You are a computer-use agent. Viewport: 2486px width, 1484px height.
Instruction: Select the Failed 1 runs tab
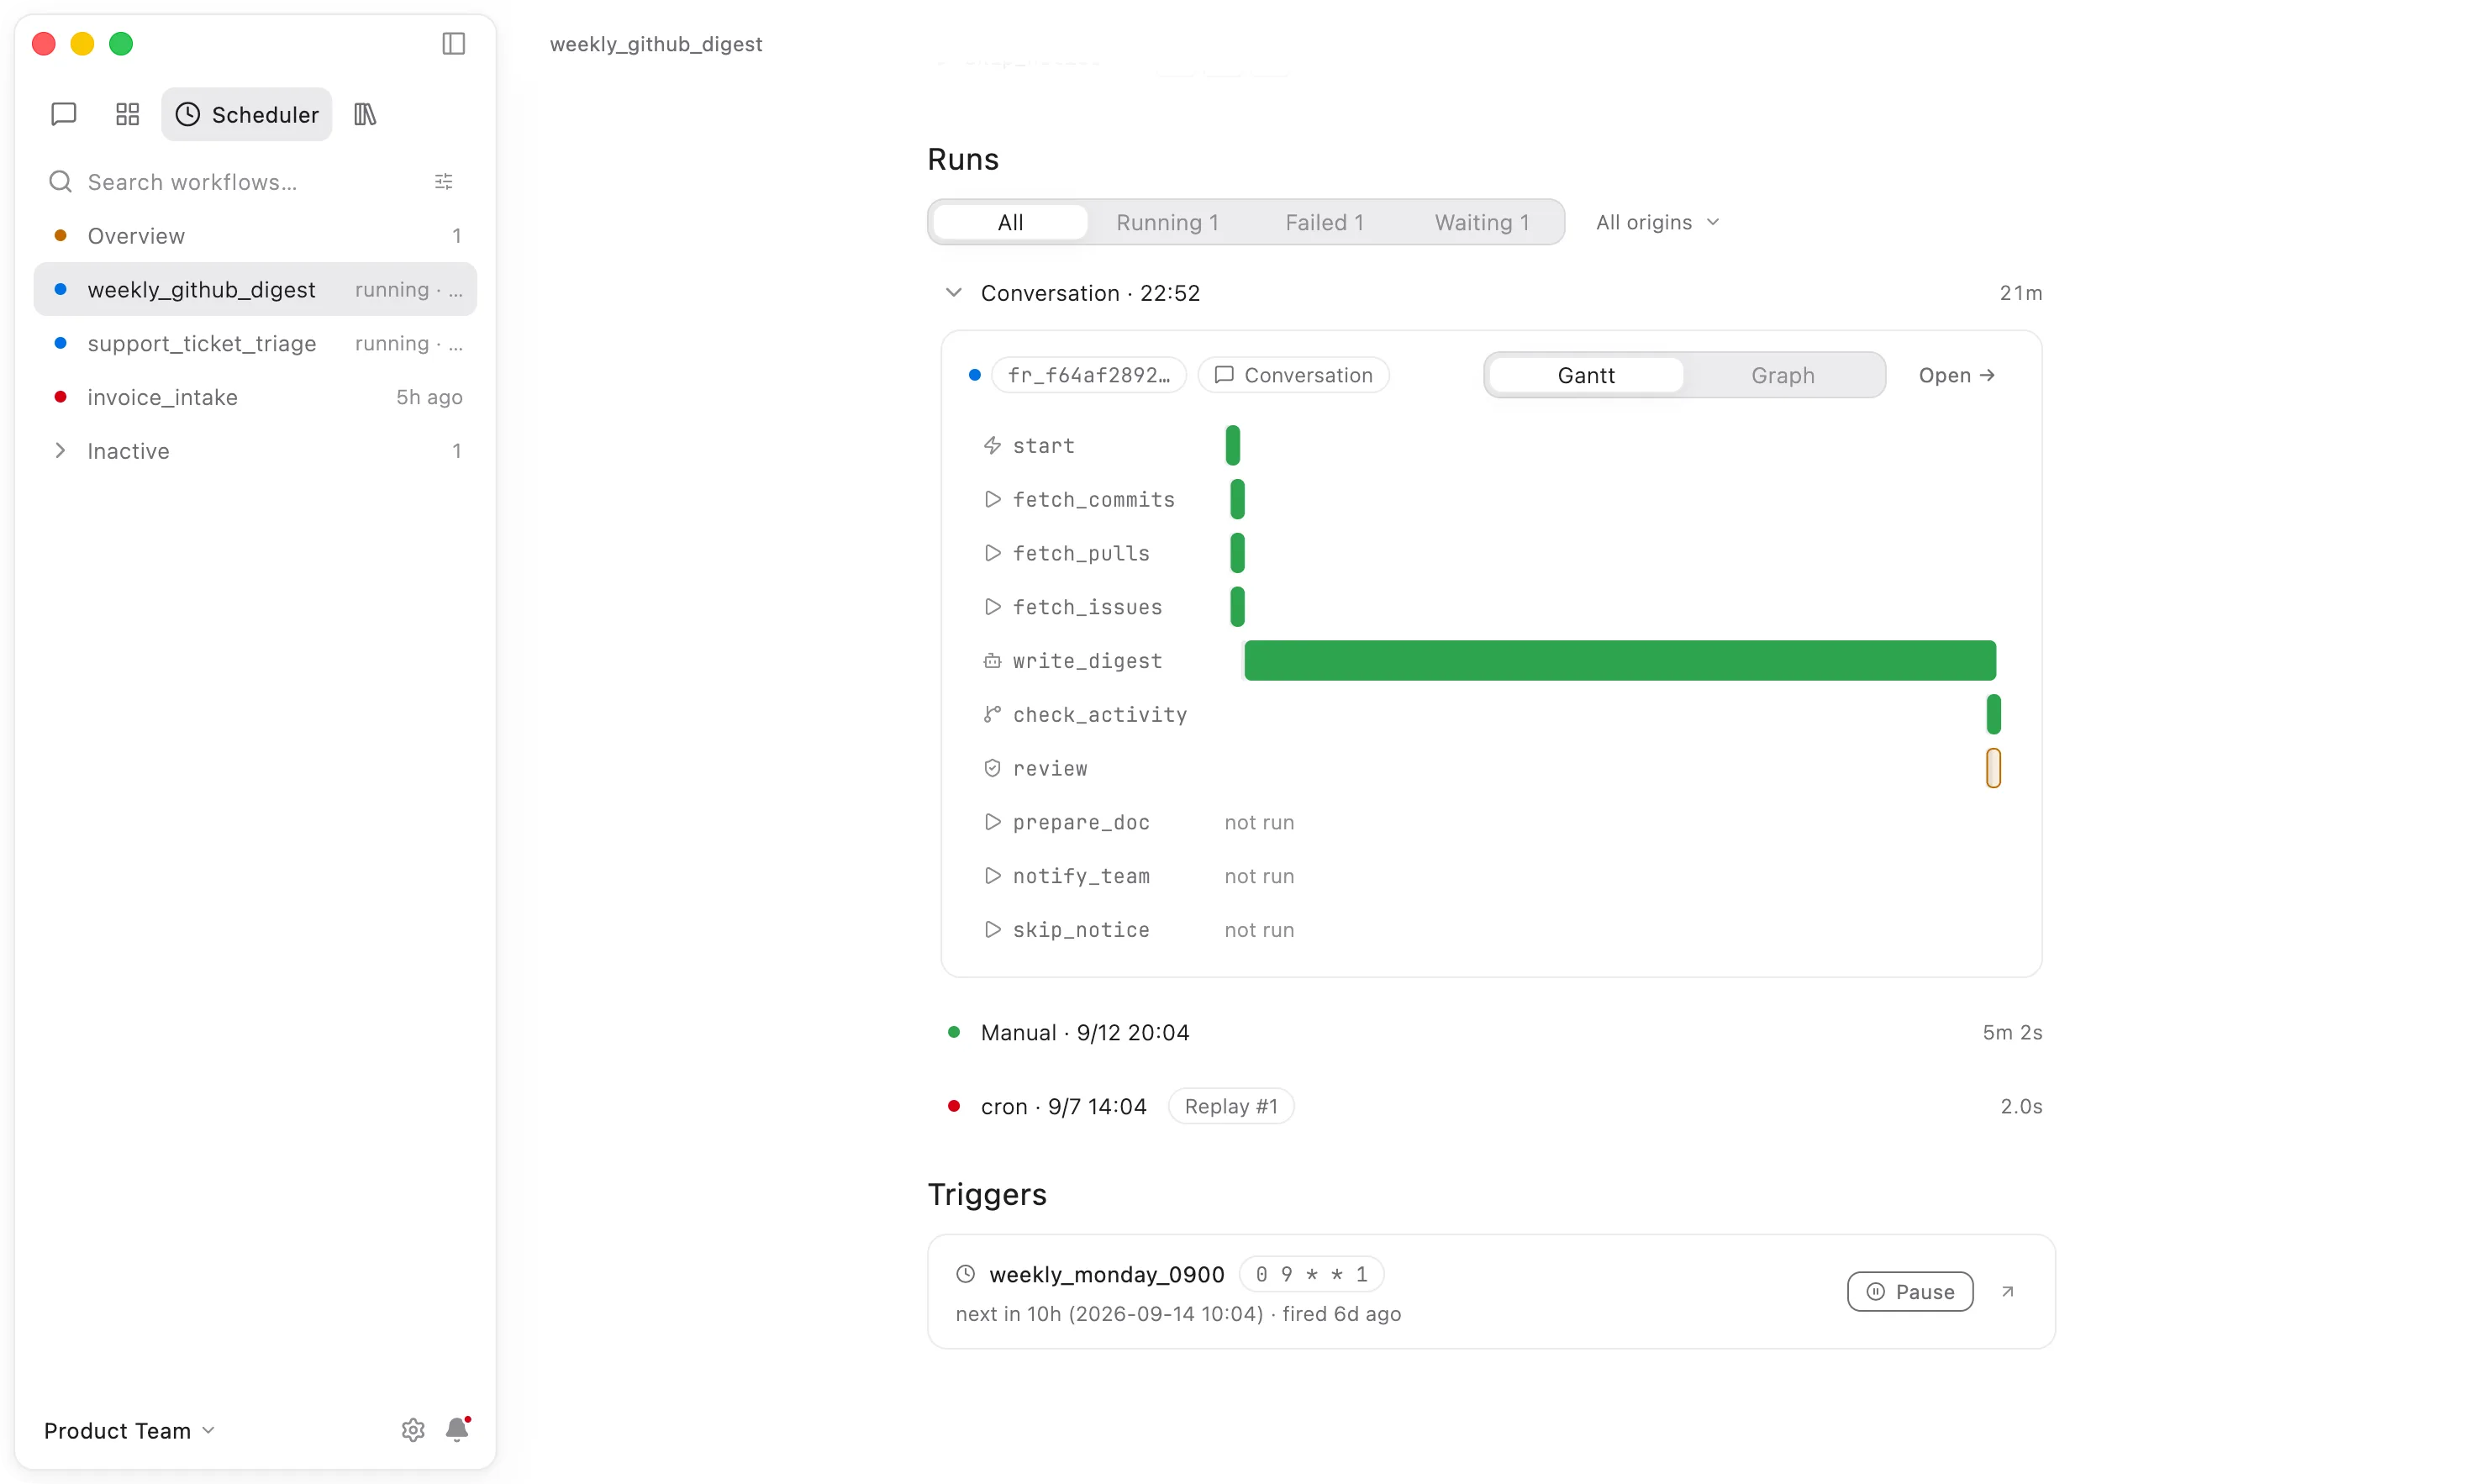coord(1324,222)
